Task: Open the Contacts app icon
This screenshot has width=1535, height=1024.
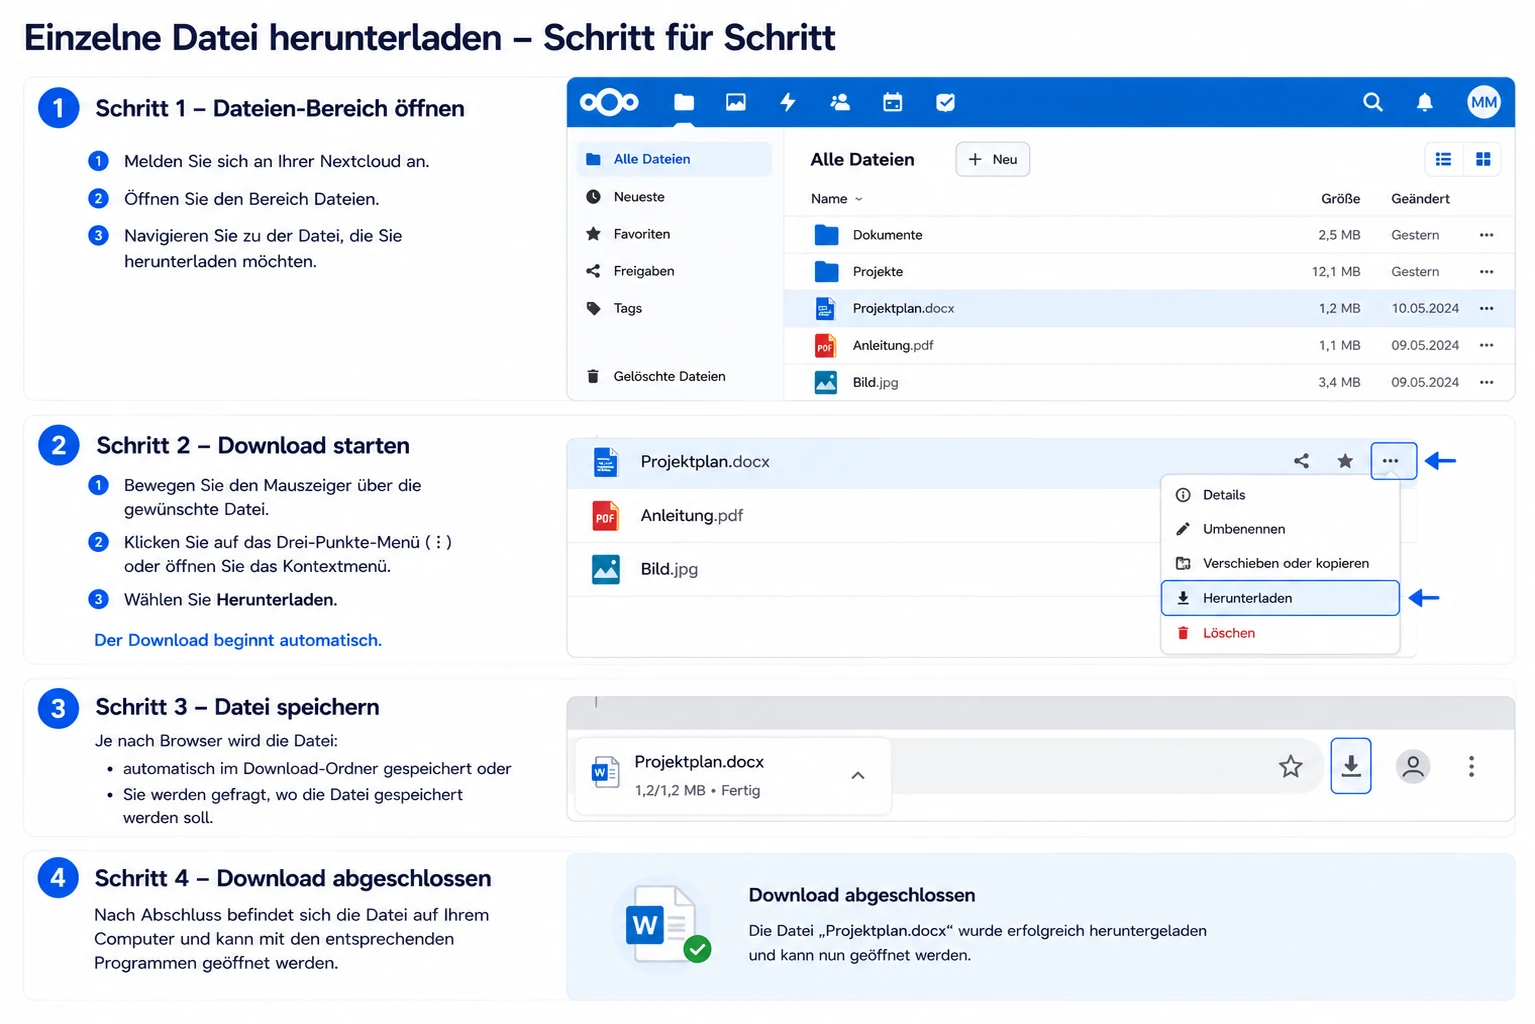Action: pos(840,102)
